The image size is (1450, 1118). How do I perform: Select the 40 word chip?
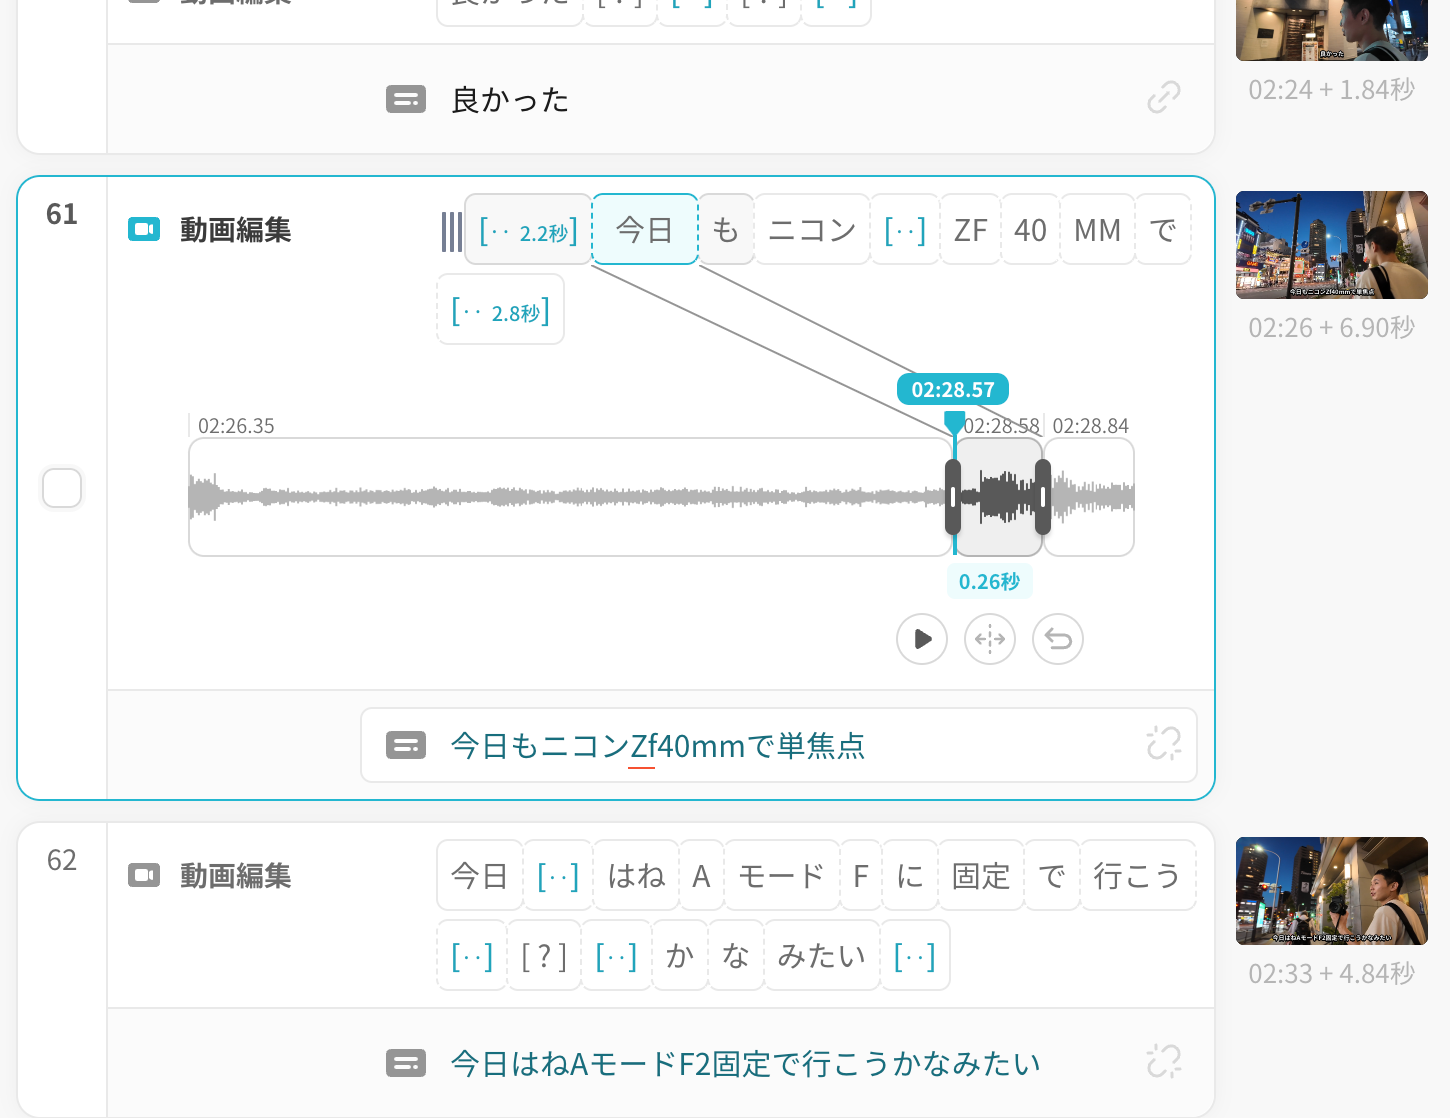1030,230
